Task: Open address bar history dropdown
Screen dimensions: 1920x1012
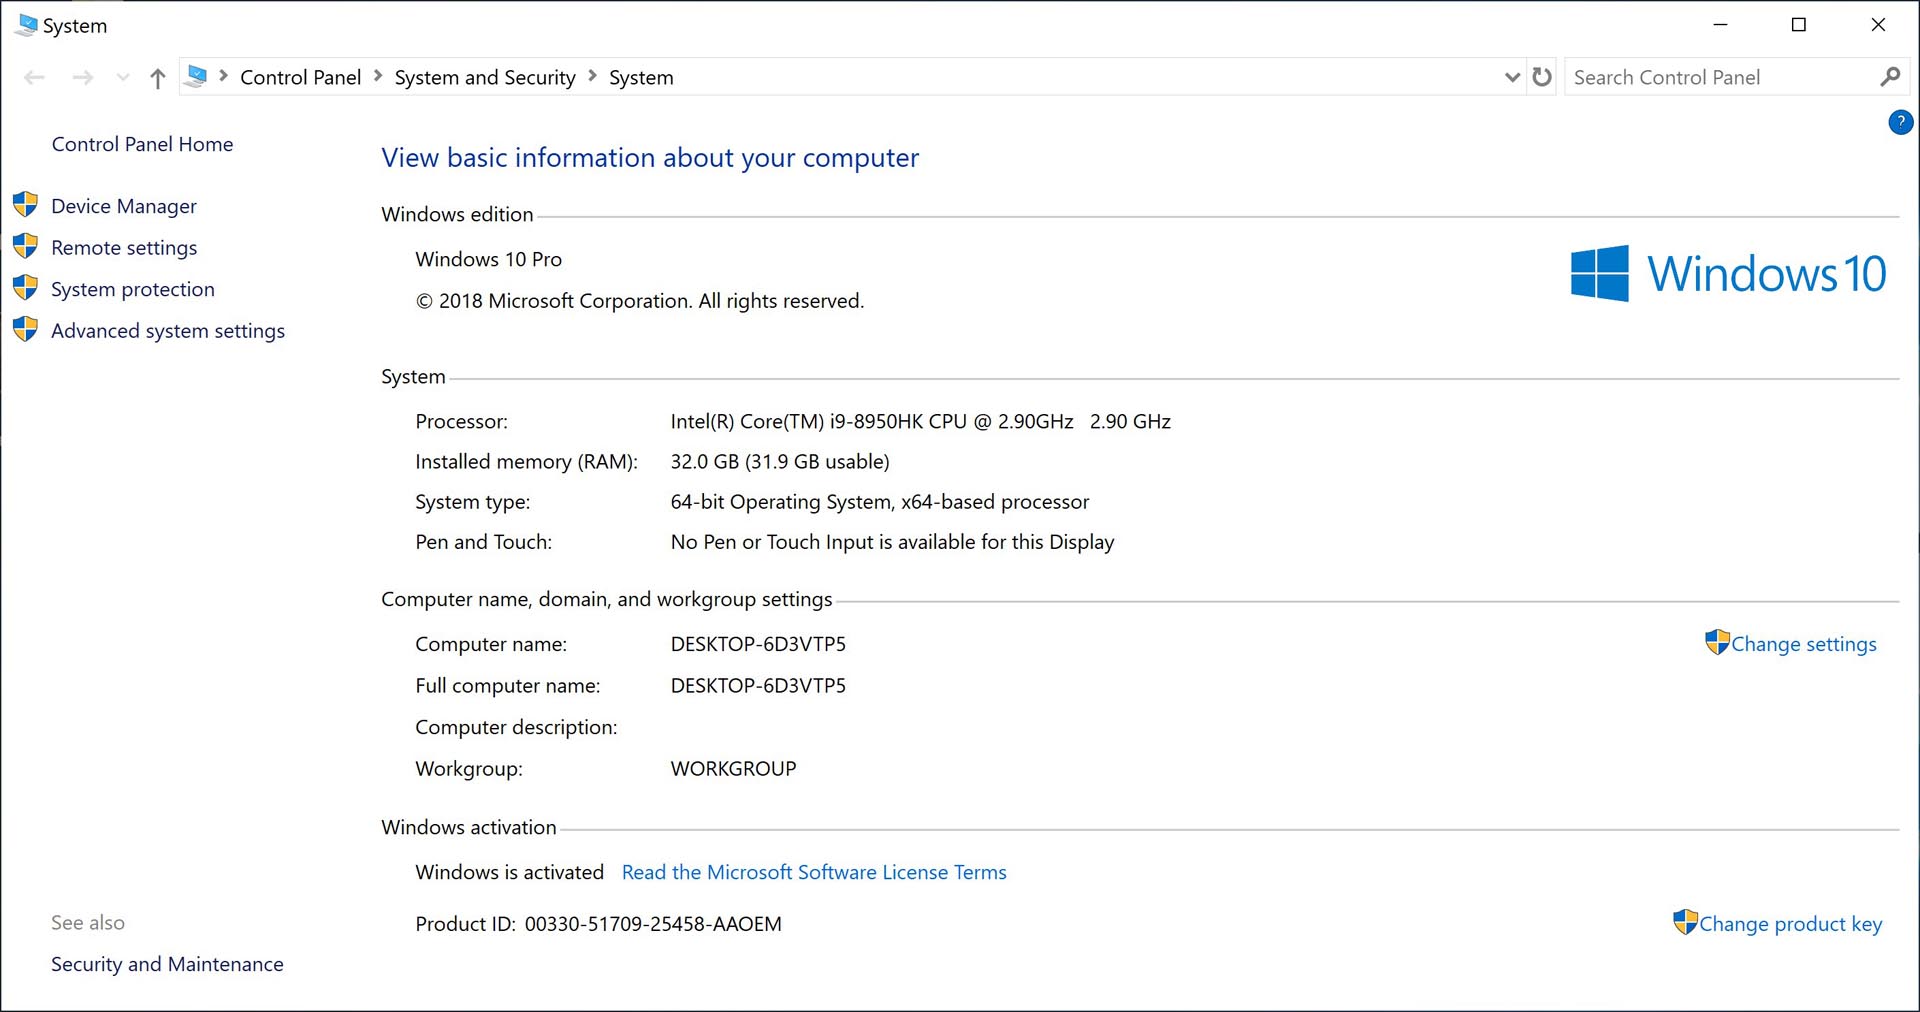Action: click(1512, 77)
